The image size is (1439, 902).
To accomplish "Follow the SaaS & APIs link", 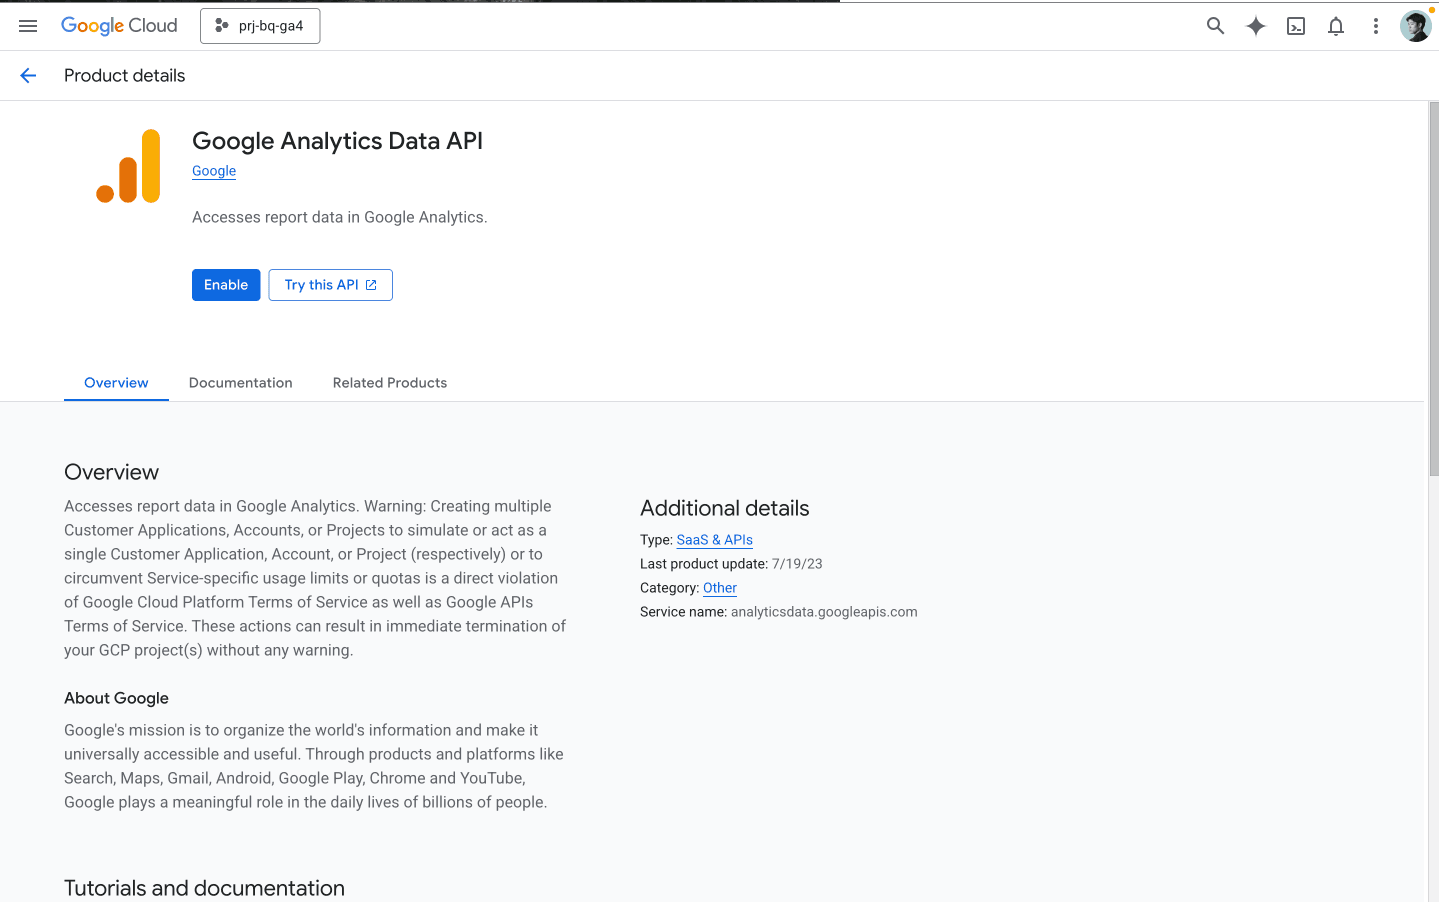I will pos(714,540).
